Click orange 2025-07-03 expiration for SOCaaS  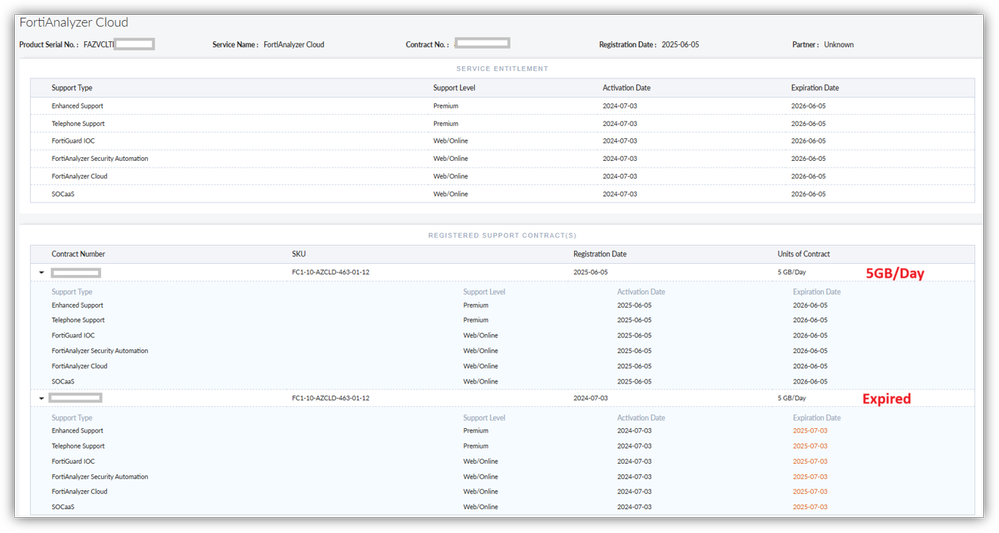click(x=810, y=507)
